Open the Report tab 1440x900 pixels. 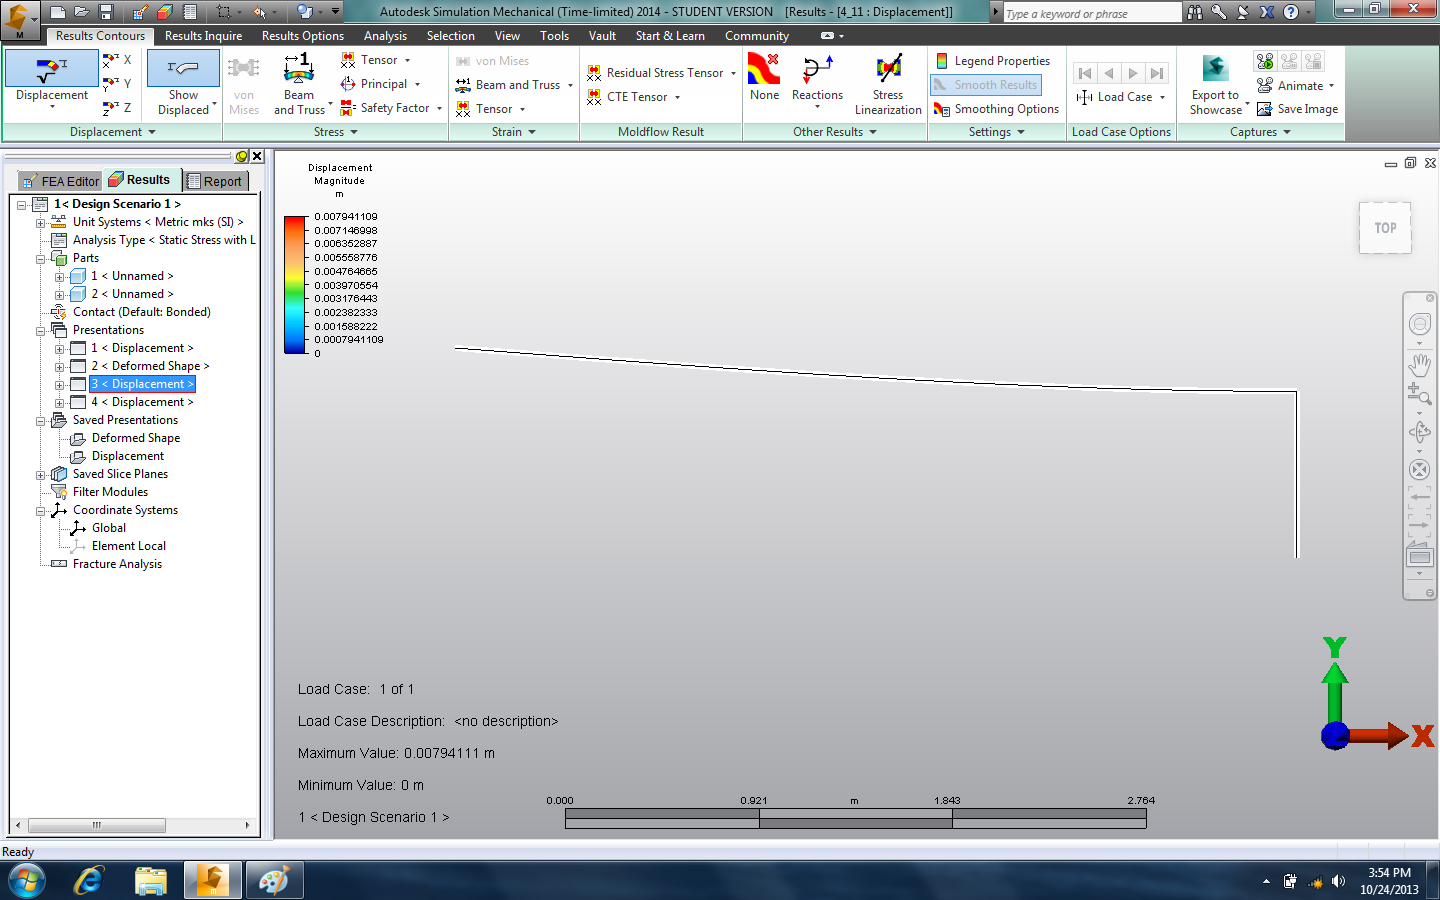(x=215, y=181)
